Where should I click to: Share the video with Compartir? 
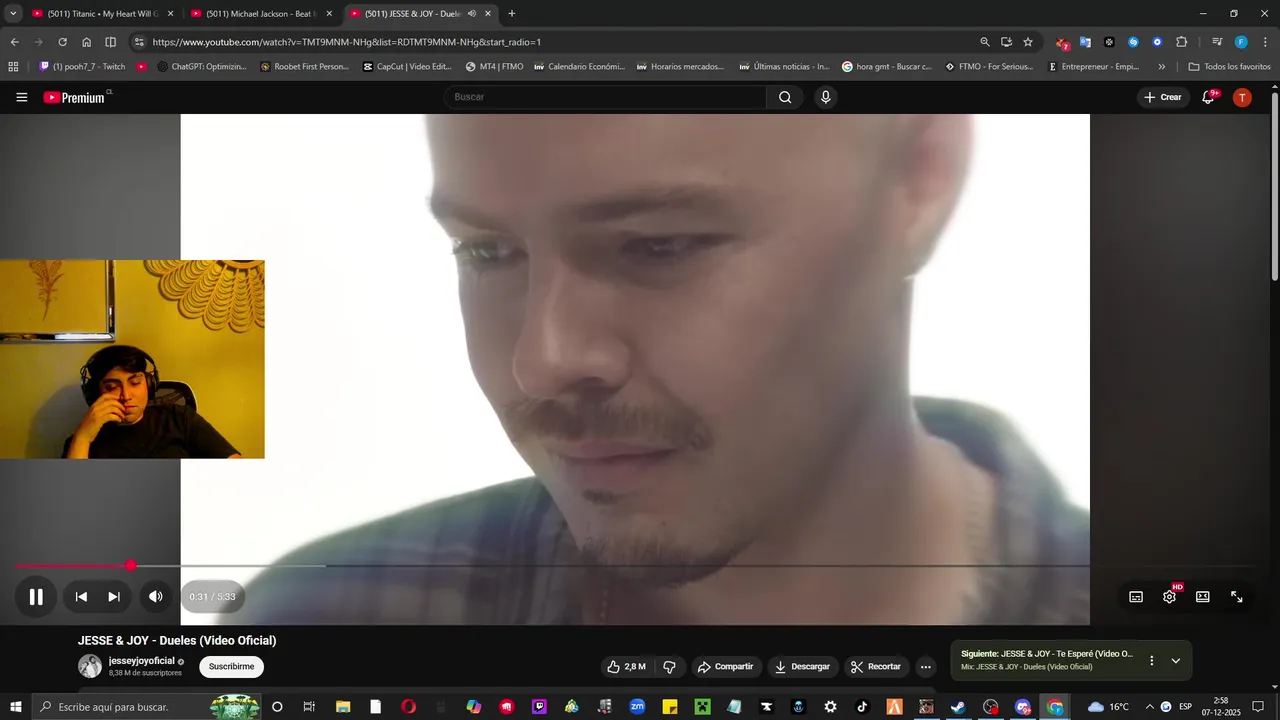tap(725, 666)
